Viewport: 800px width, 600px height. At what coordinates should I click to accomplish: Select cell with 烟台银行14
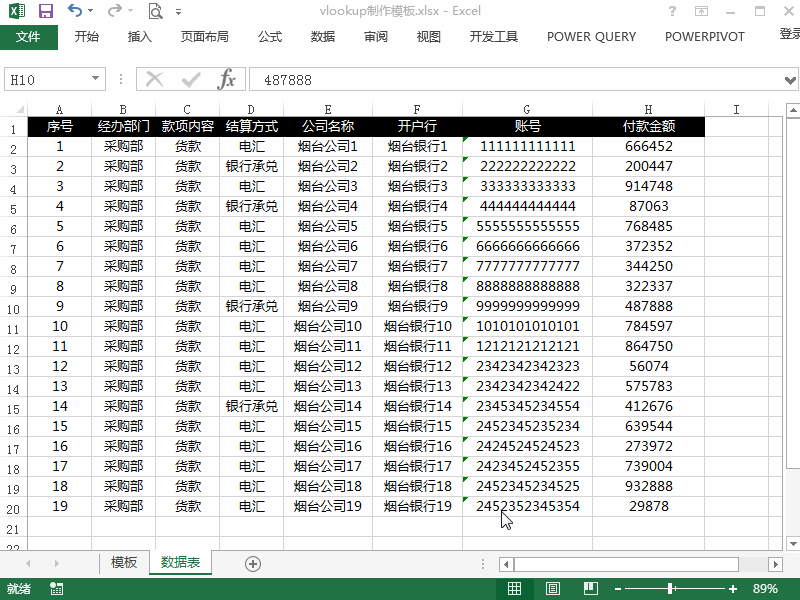click(417, 406)
